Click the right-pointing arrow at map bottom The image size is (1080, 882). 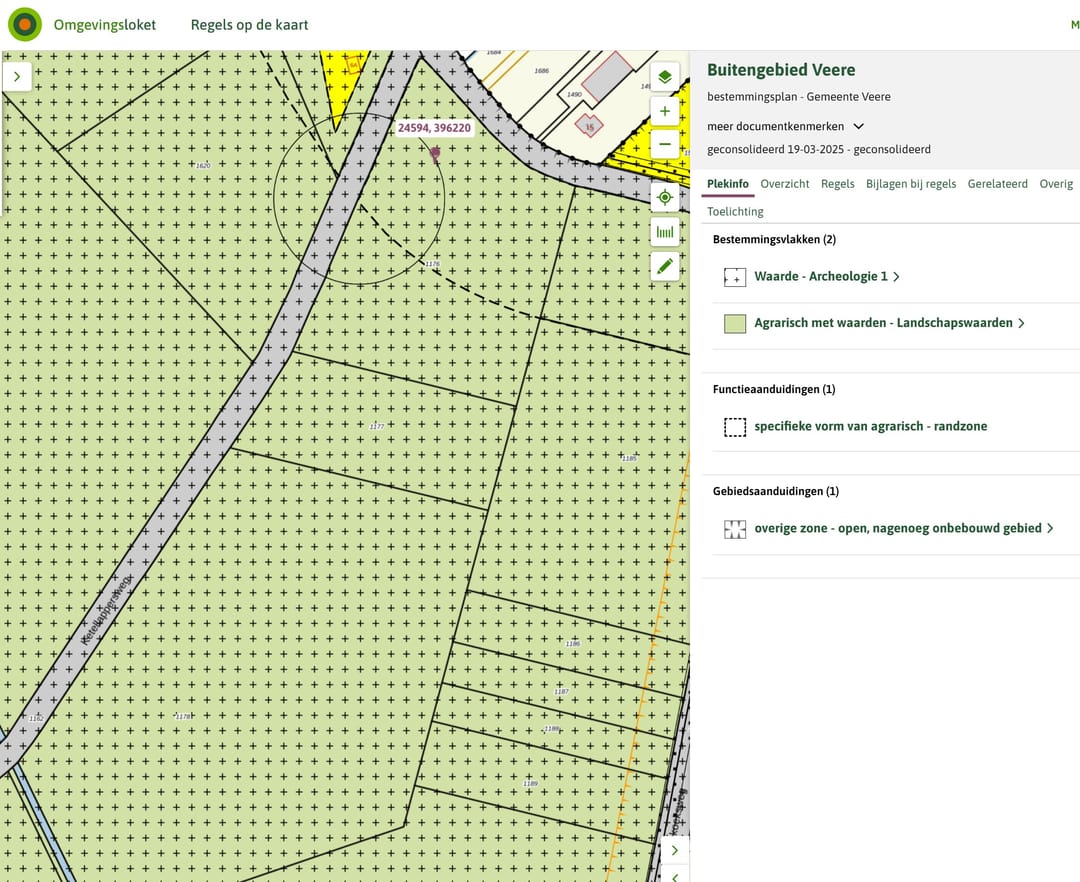click(x=675, y=850)
